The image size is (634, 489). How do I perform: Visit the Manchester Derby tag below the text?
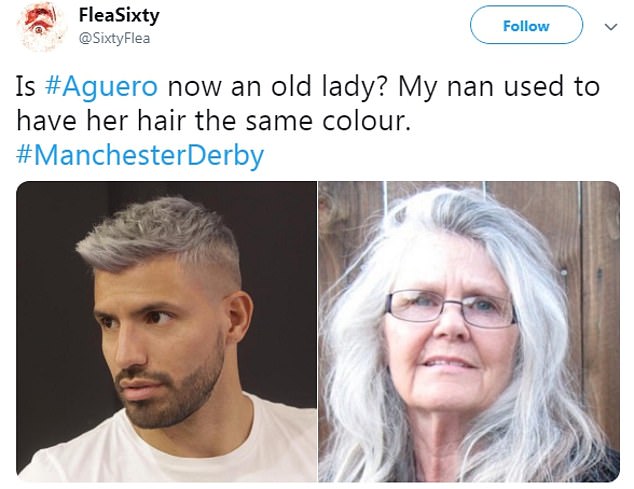pos(140,155)
